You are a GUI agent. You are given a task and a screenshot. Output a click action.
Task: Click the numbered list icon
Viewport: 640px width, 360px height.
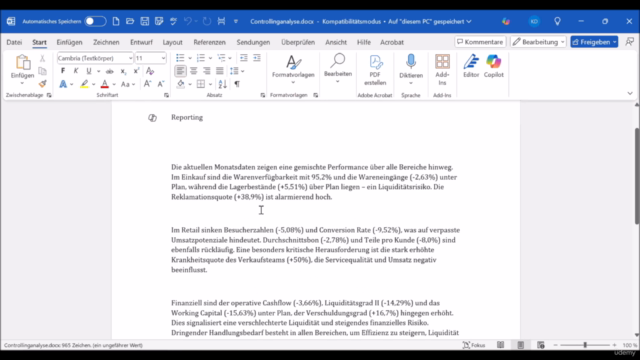[200, 58]
